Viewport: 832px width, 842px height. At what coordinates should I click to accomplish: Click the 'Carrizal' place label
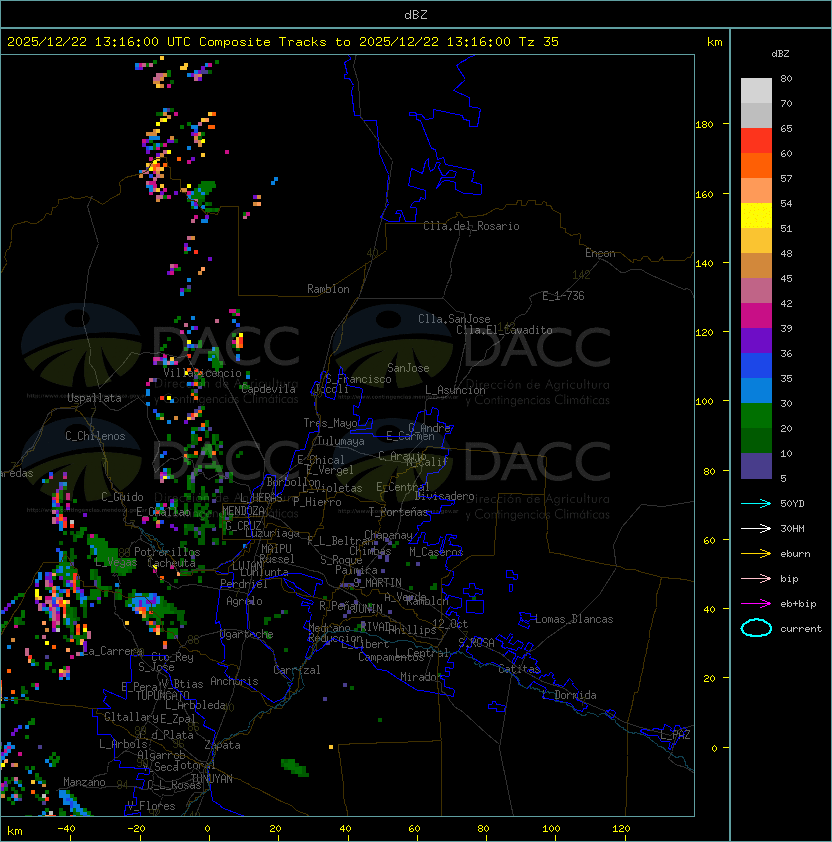[x=296, y=670]
